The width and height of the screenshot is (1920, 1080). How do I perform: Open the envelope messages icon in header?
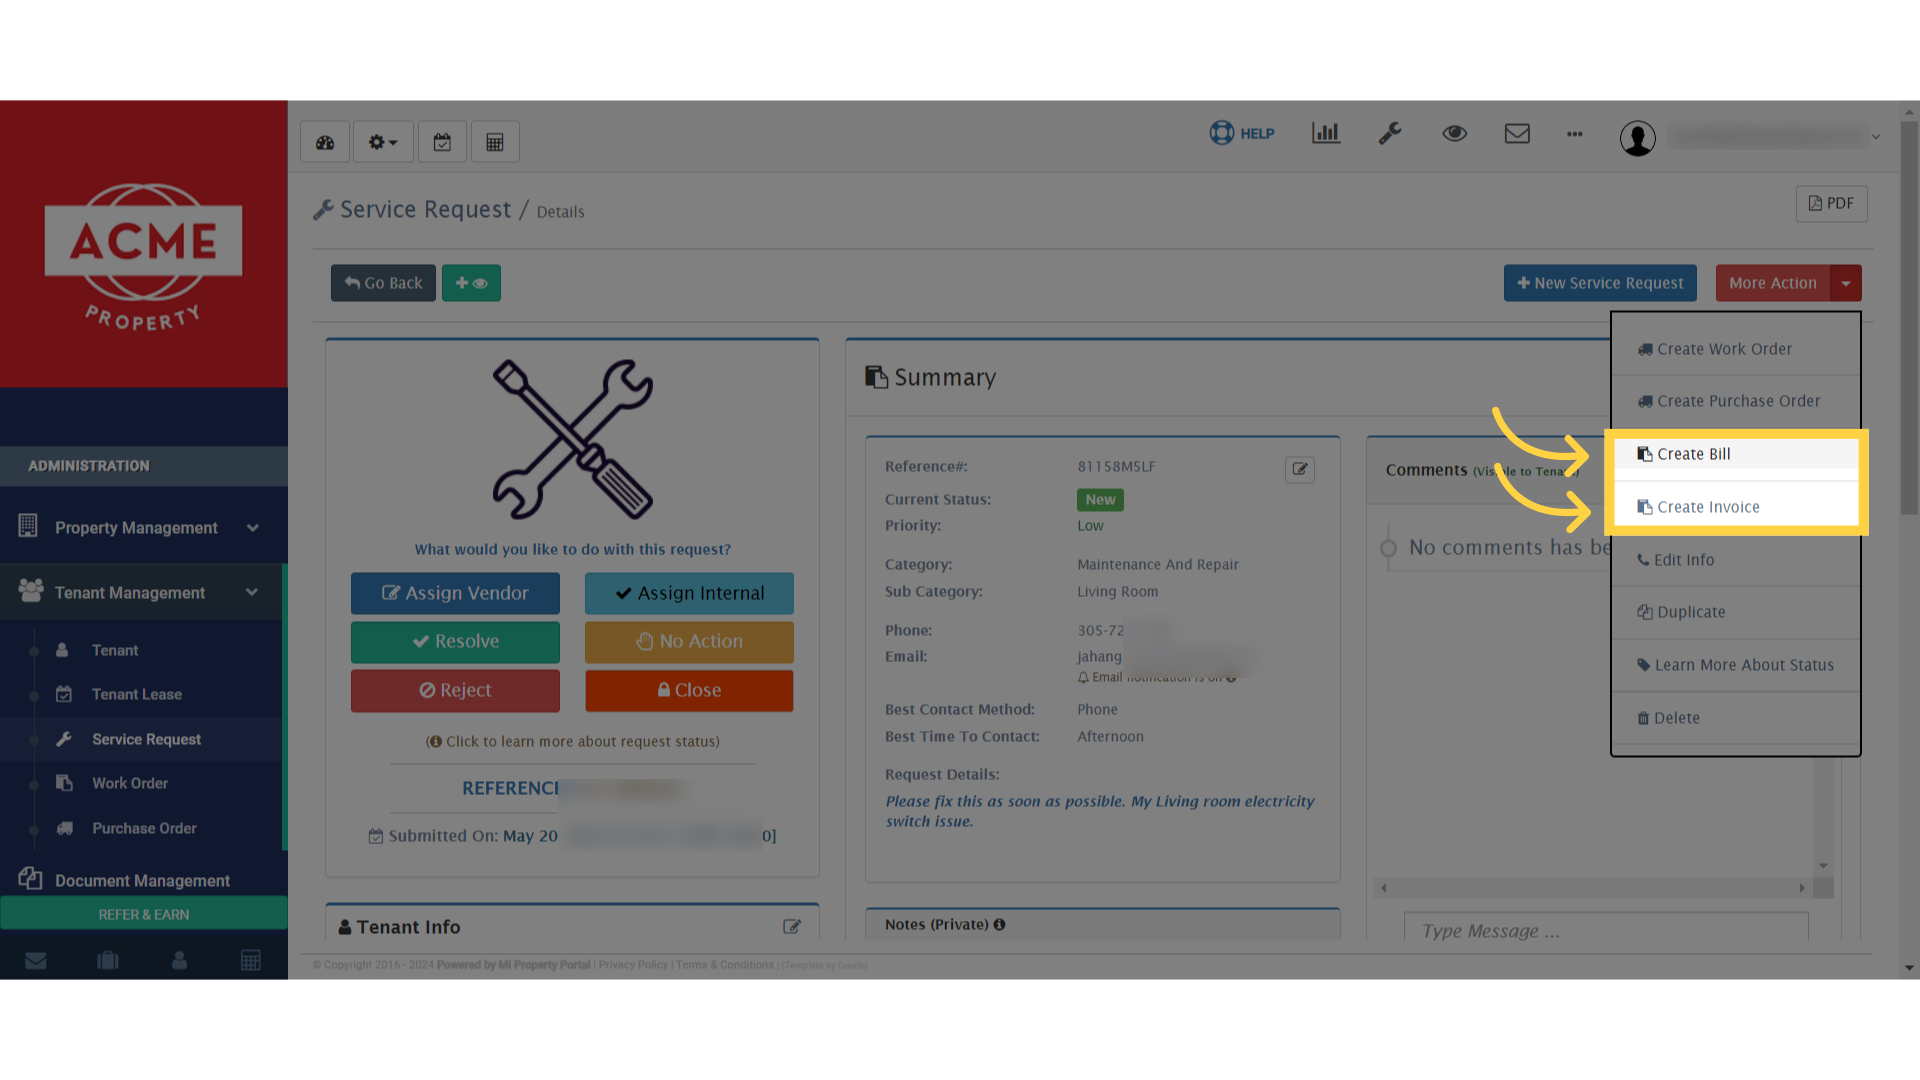[1517, 133]
